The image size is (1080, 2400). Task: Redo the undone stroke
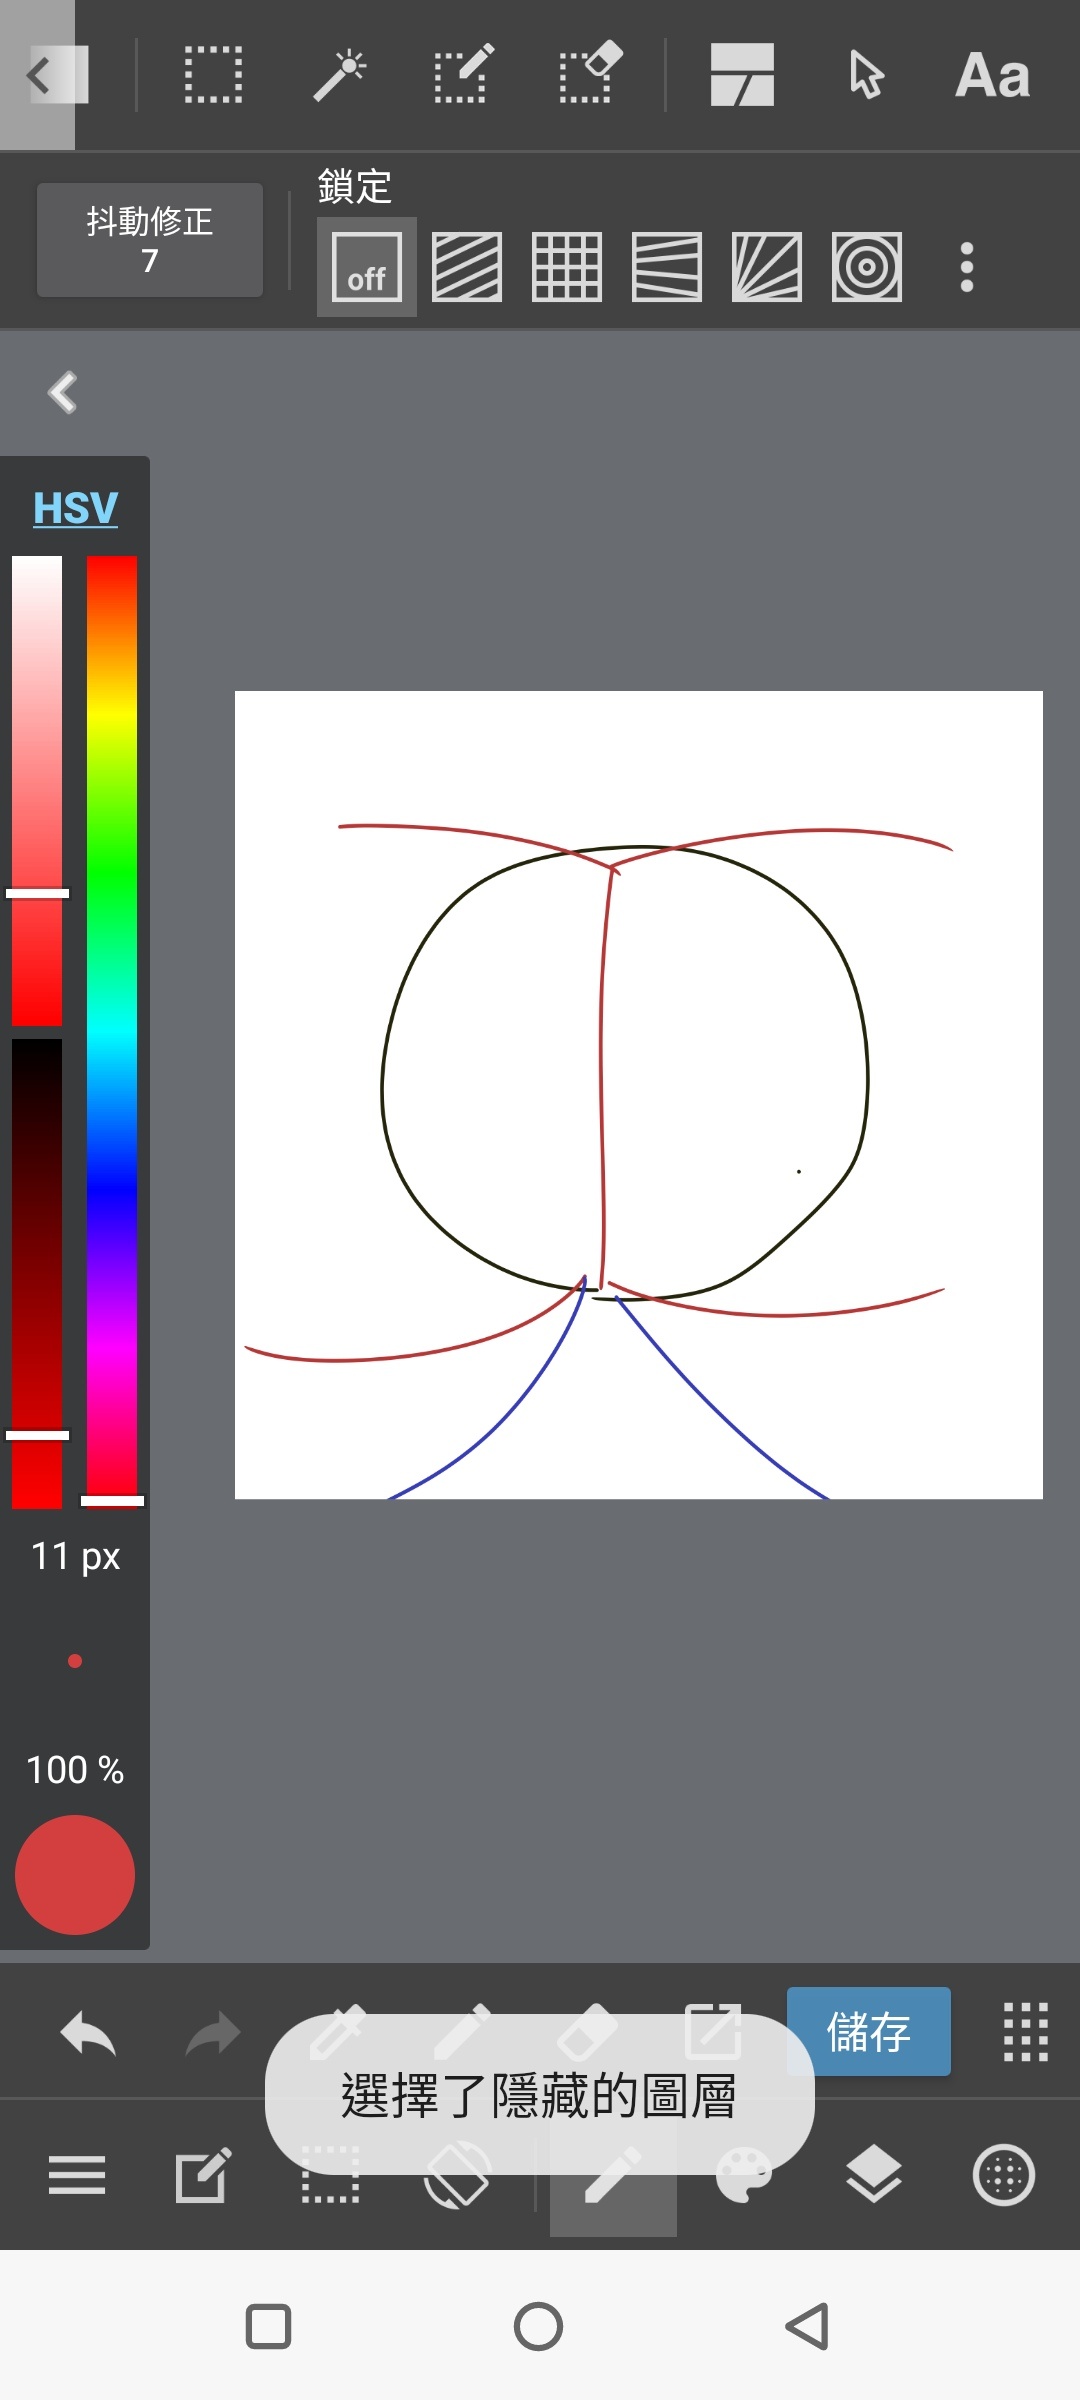click(213, 2033)
